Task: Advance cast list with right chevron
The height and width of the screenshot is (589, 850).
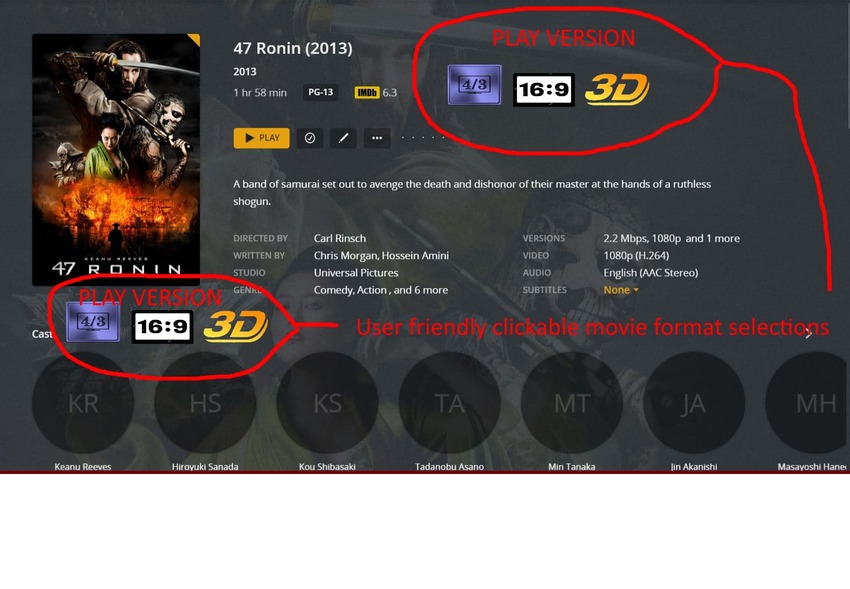Action: (808, 333)
